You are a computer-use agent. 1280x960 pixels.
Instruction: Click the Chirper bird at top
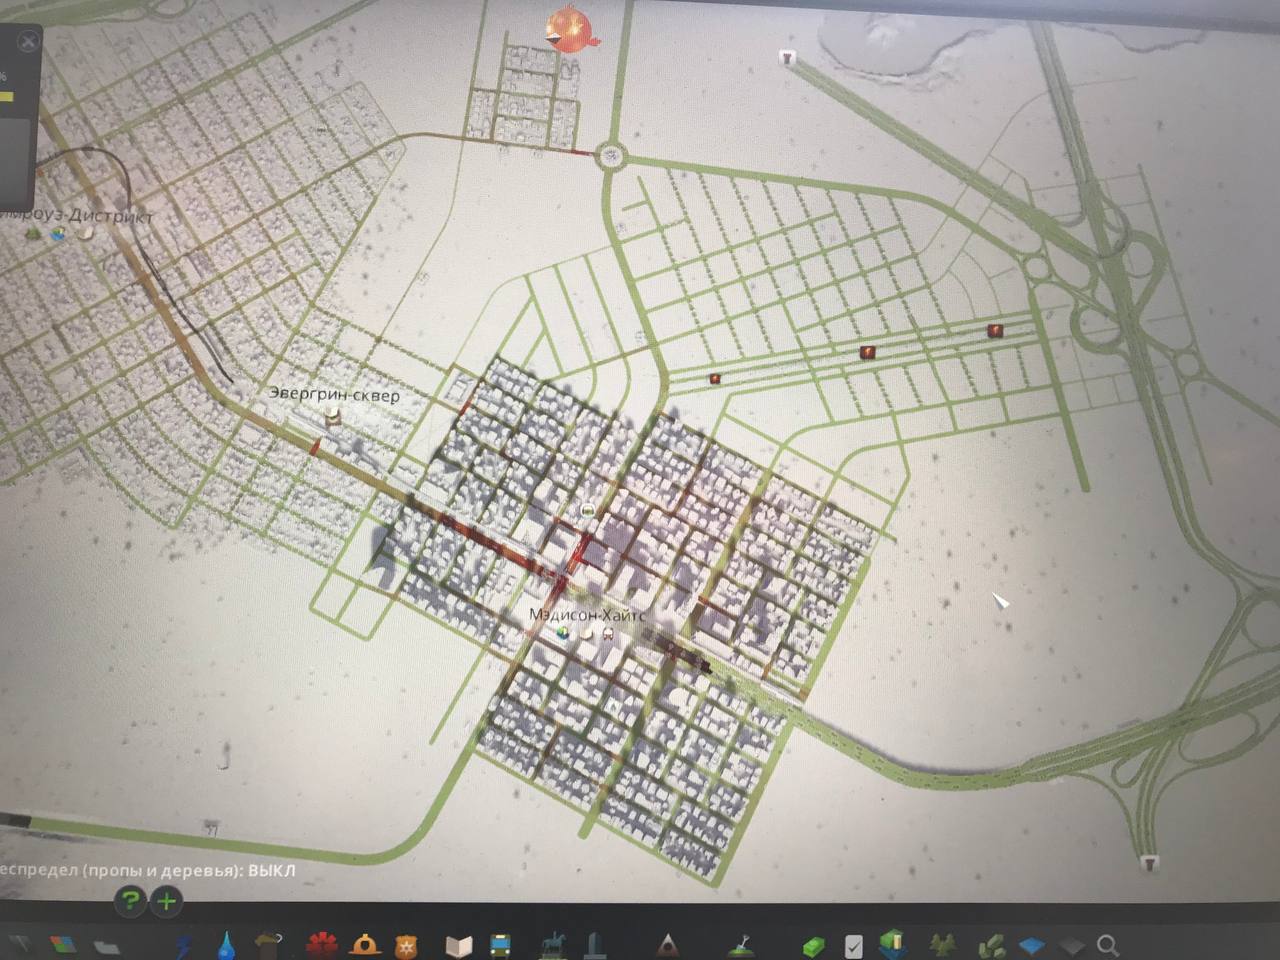click(571, 29)
